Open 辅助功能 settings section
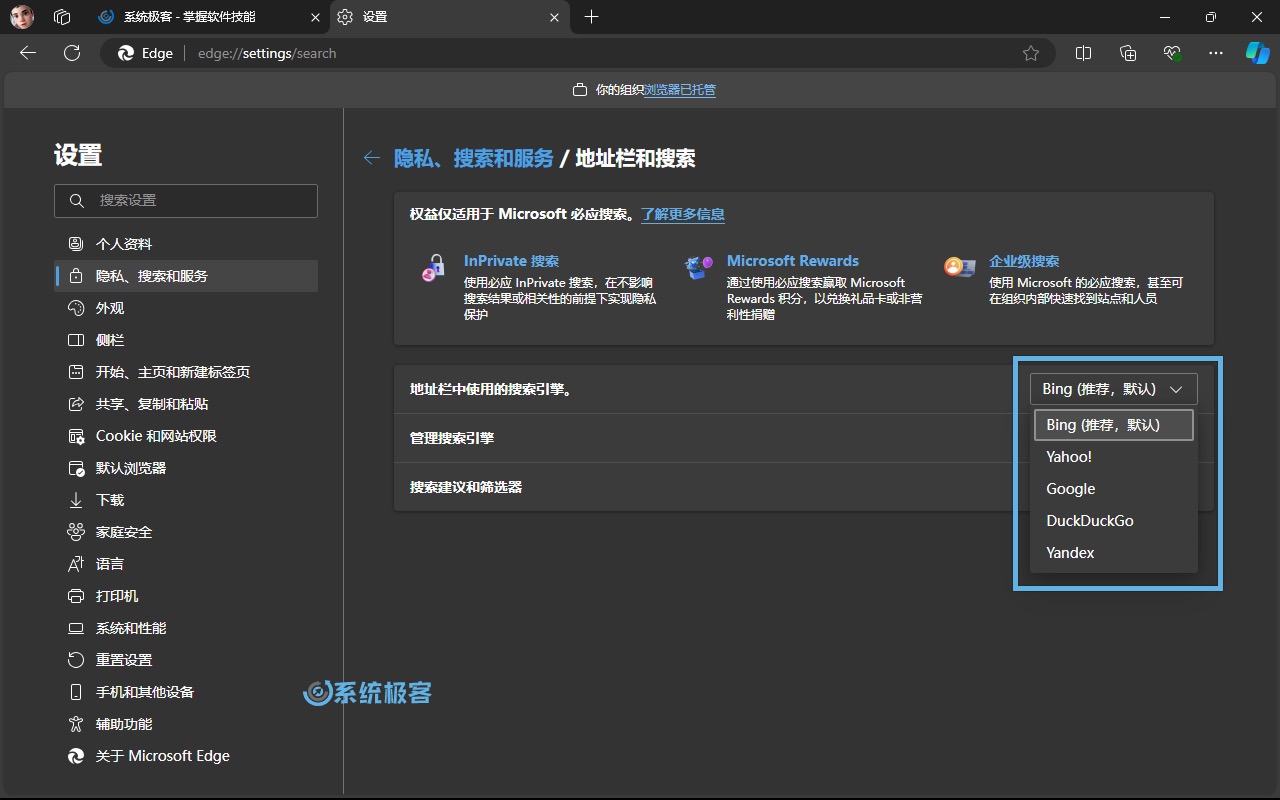Viewport: 1280px width, 800px height. coord(186,724)
